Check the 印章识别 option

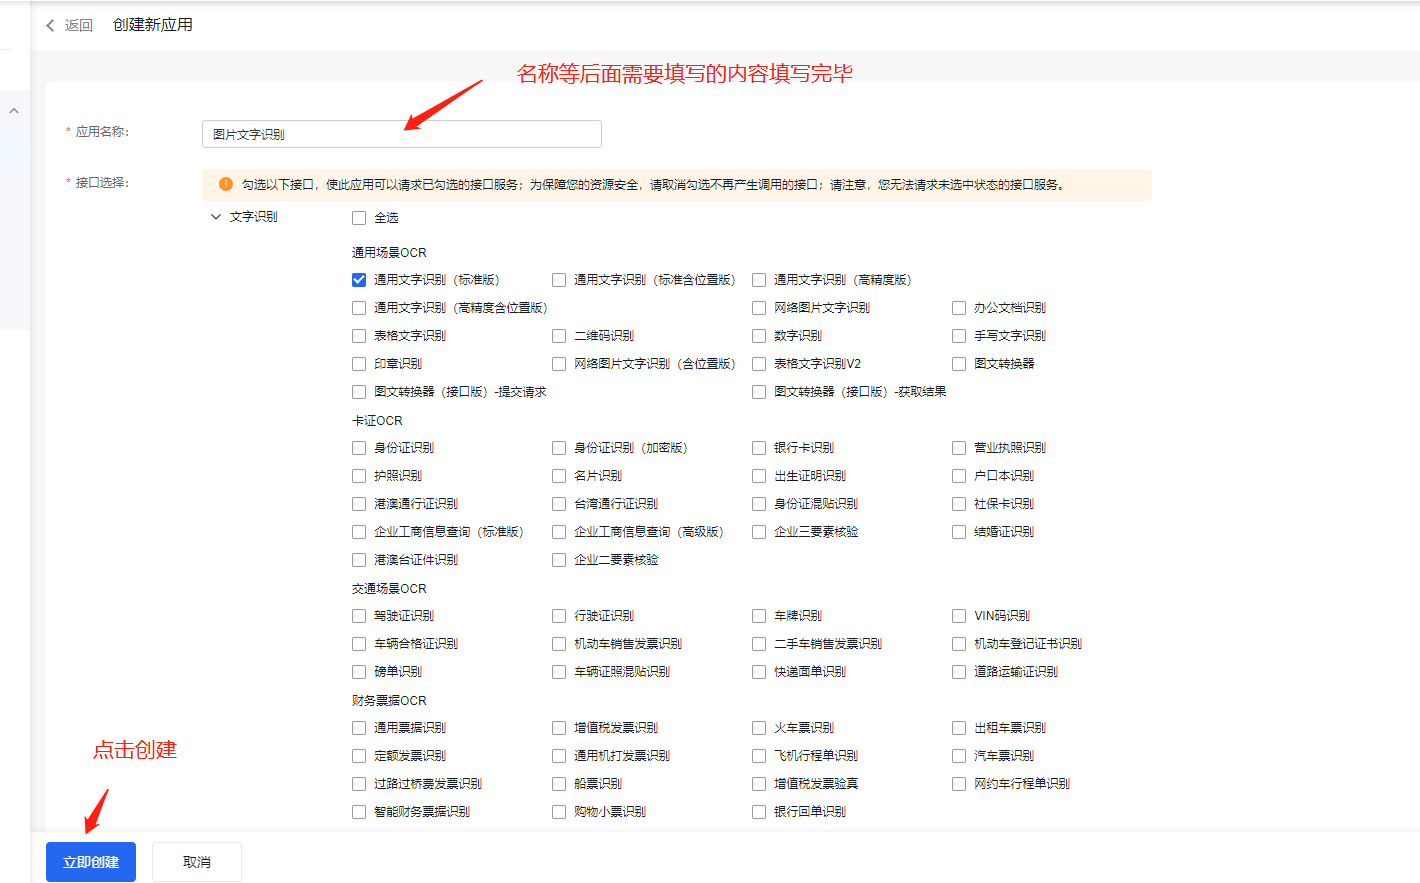[x=359, y=364]
